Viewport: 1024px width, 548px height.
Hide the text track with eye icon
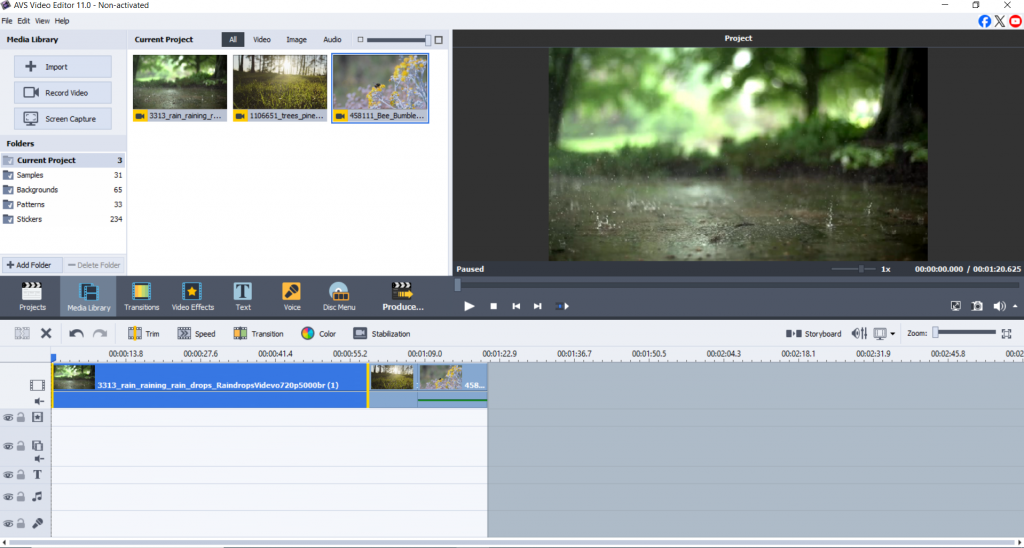8,475
